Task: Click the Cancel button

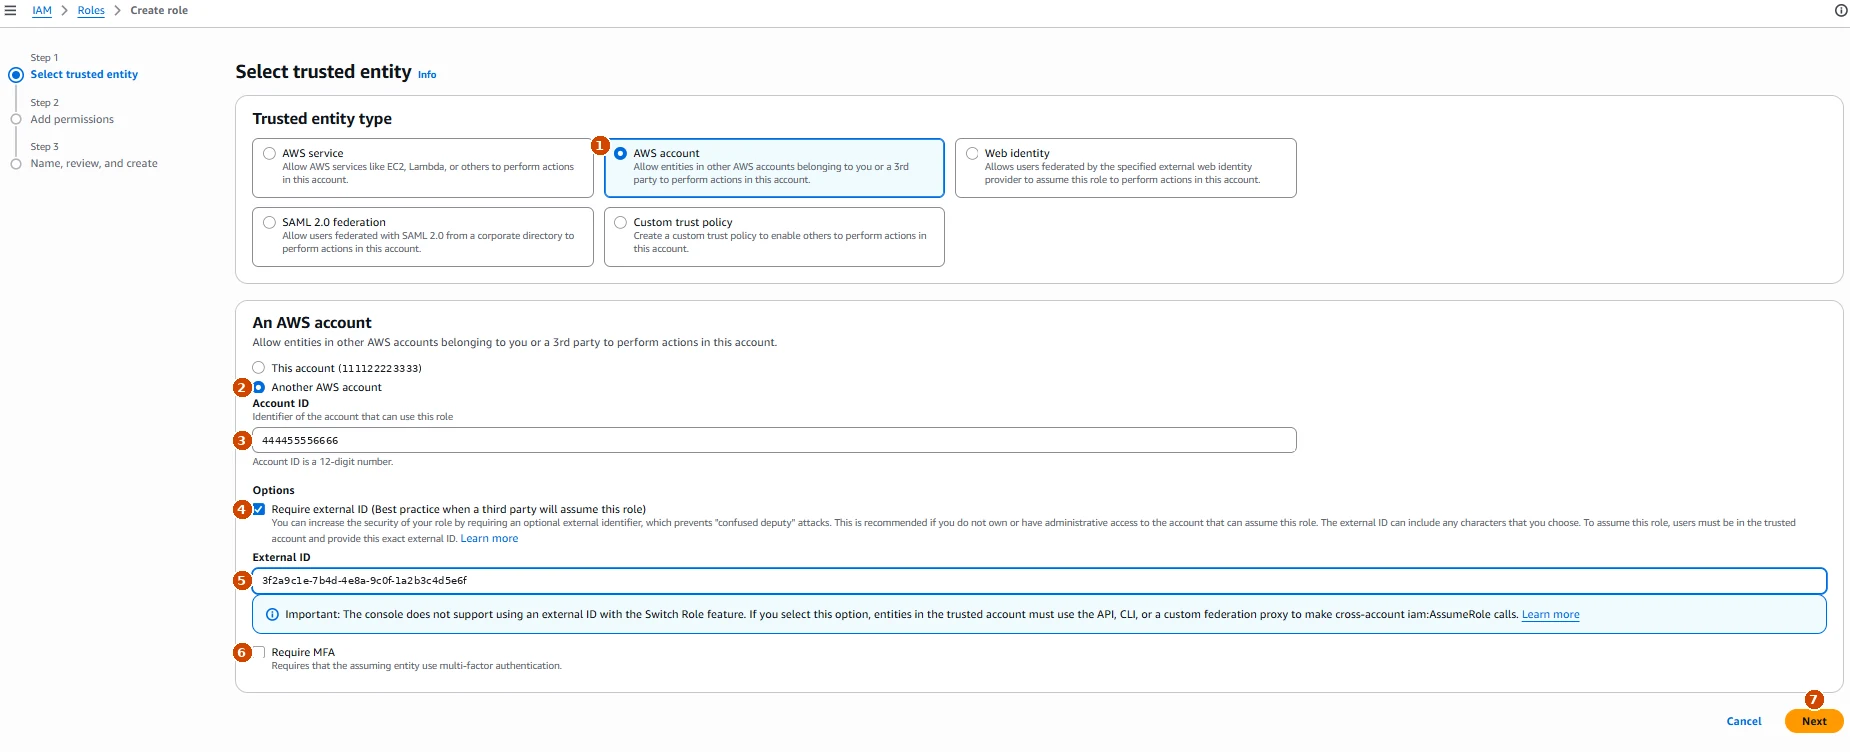Action: point(1744,721)
